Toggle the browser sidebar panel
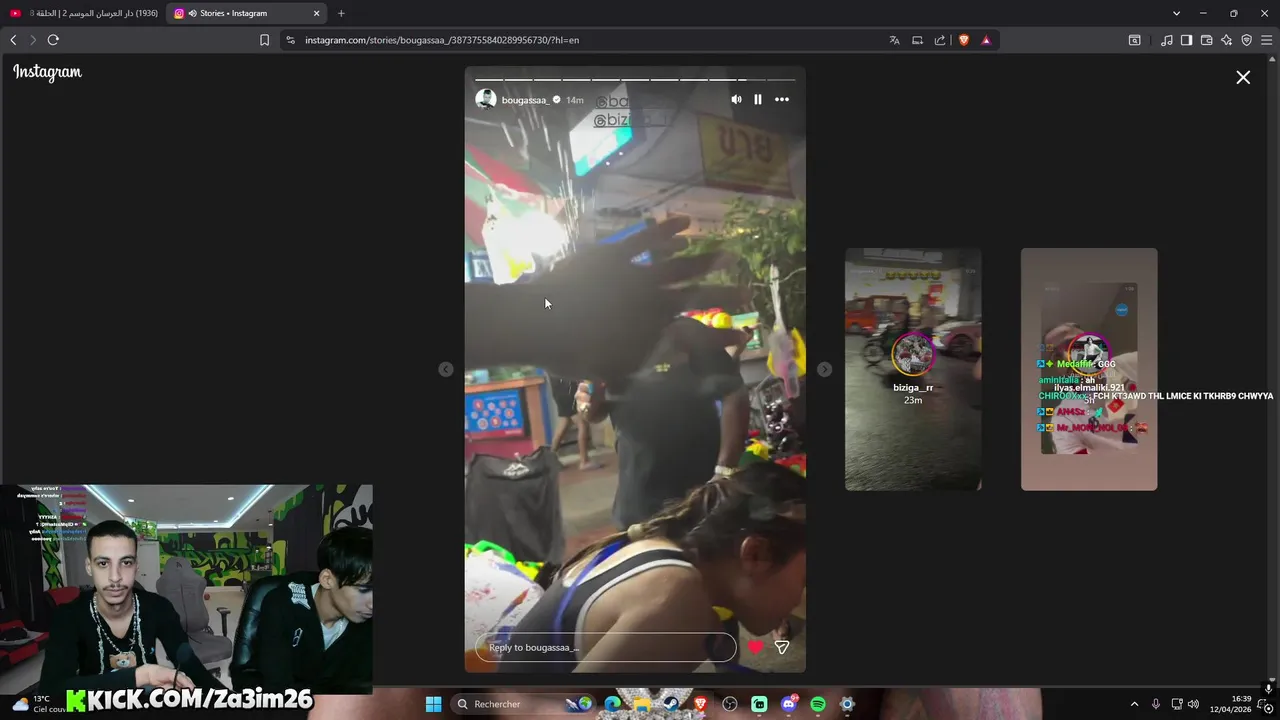 pyautogui.click(x=1186, y=40)
